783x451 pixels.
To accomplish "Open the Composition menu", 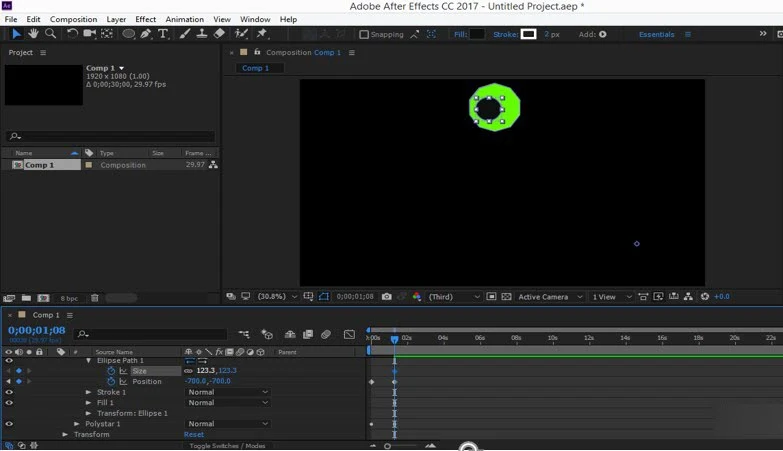I will [x=73, y=19].
